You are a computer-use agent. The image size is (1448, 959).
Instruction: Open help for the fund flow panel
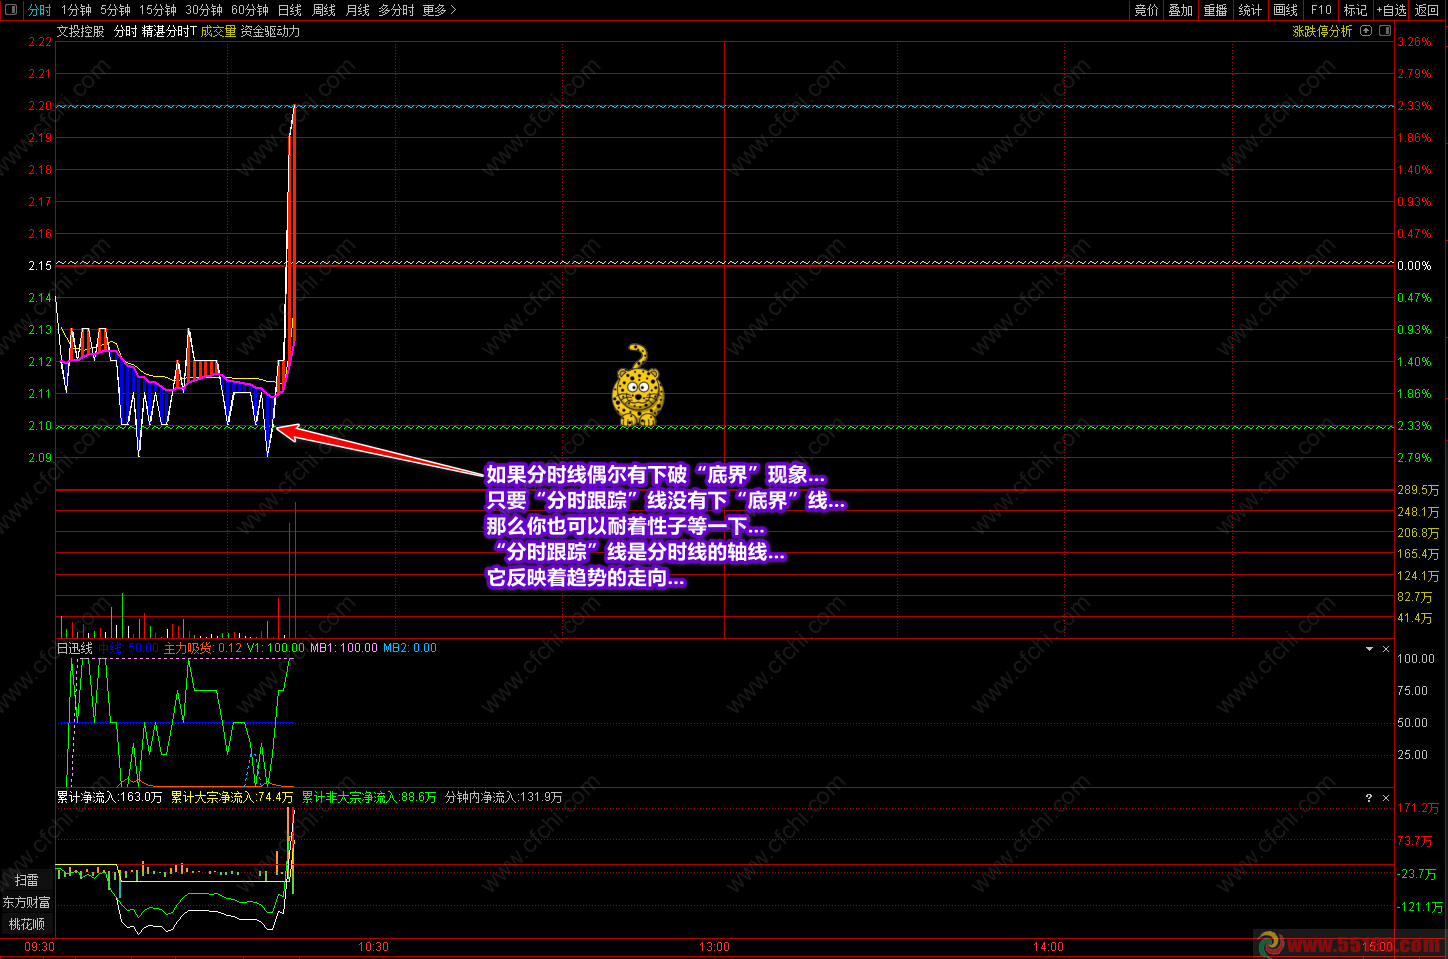click(1369, 798)
